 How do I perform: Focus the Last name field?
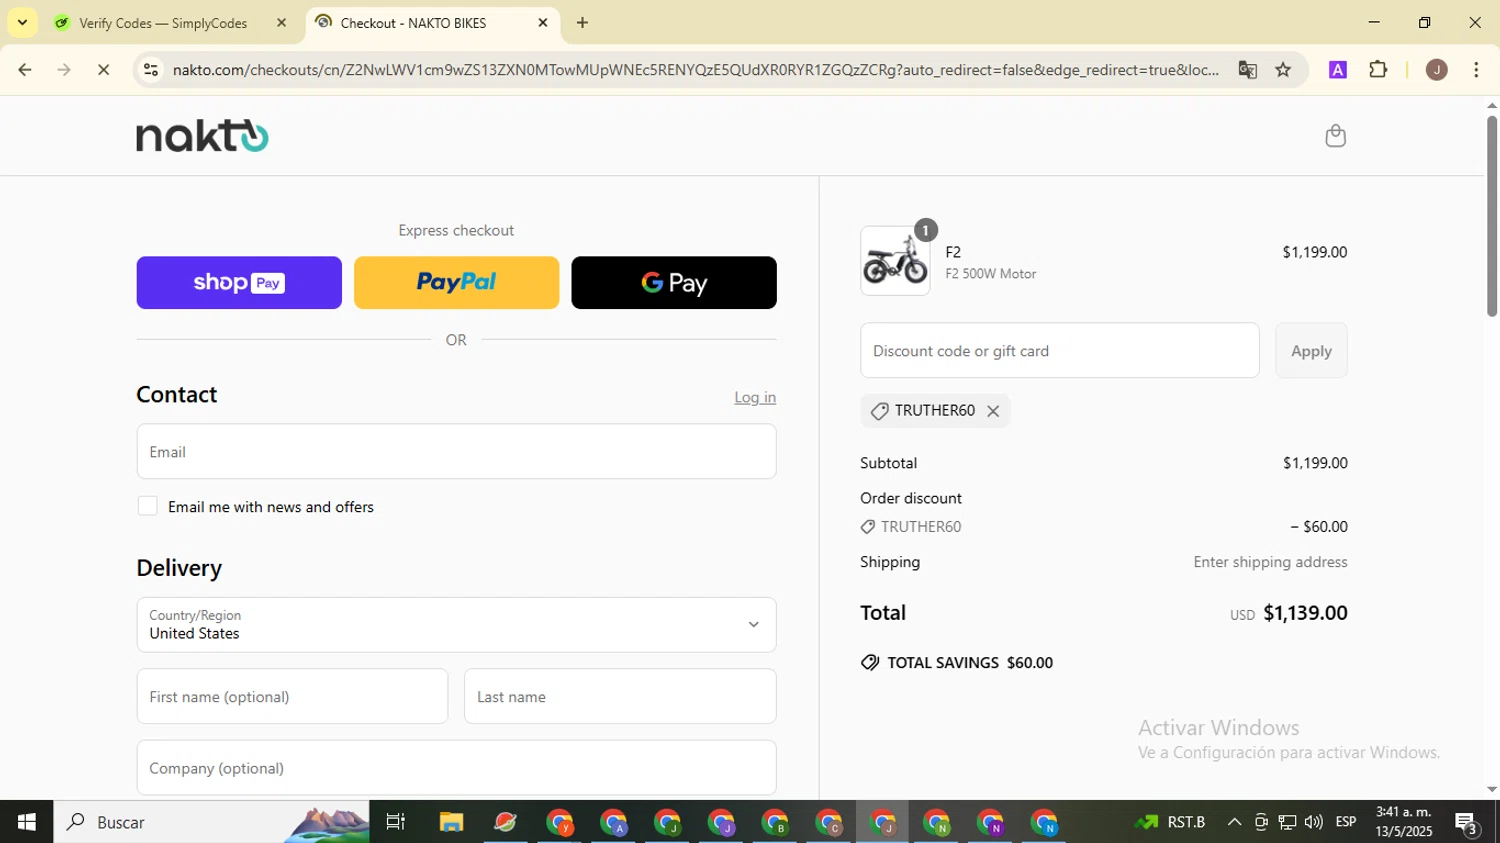tap(620, 696)
